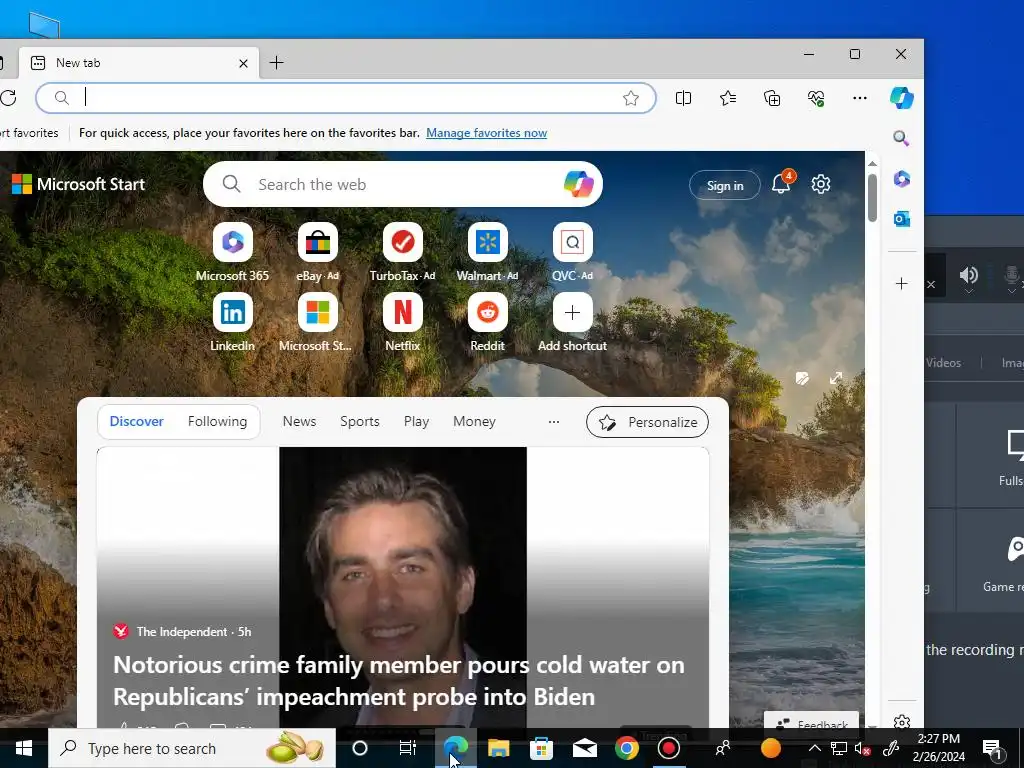Click the Sign in button
The width and height of the screenshot is (1024, 768).
pyautogui.click(x=725, y=185)
